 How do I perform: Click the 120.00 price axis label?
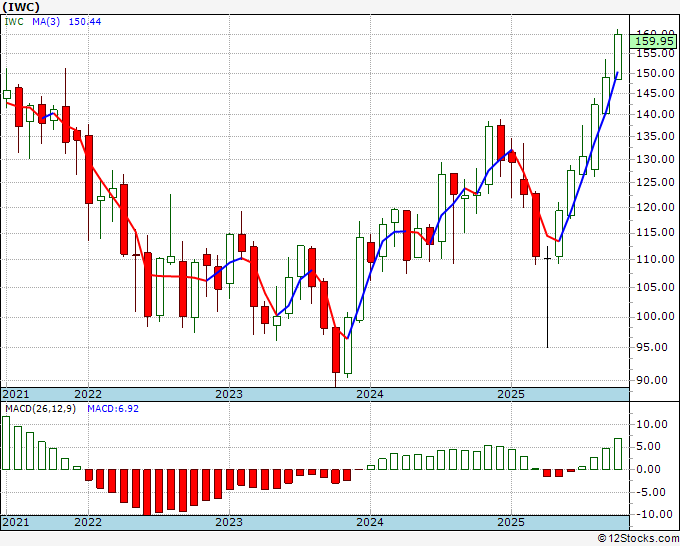tap(655, 207)
